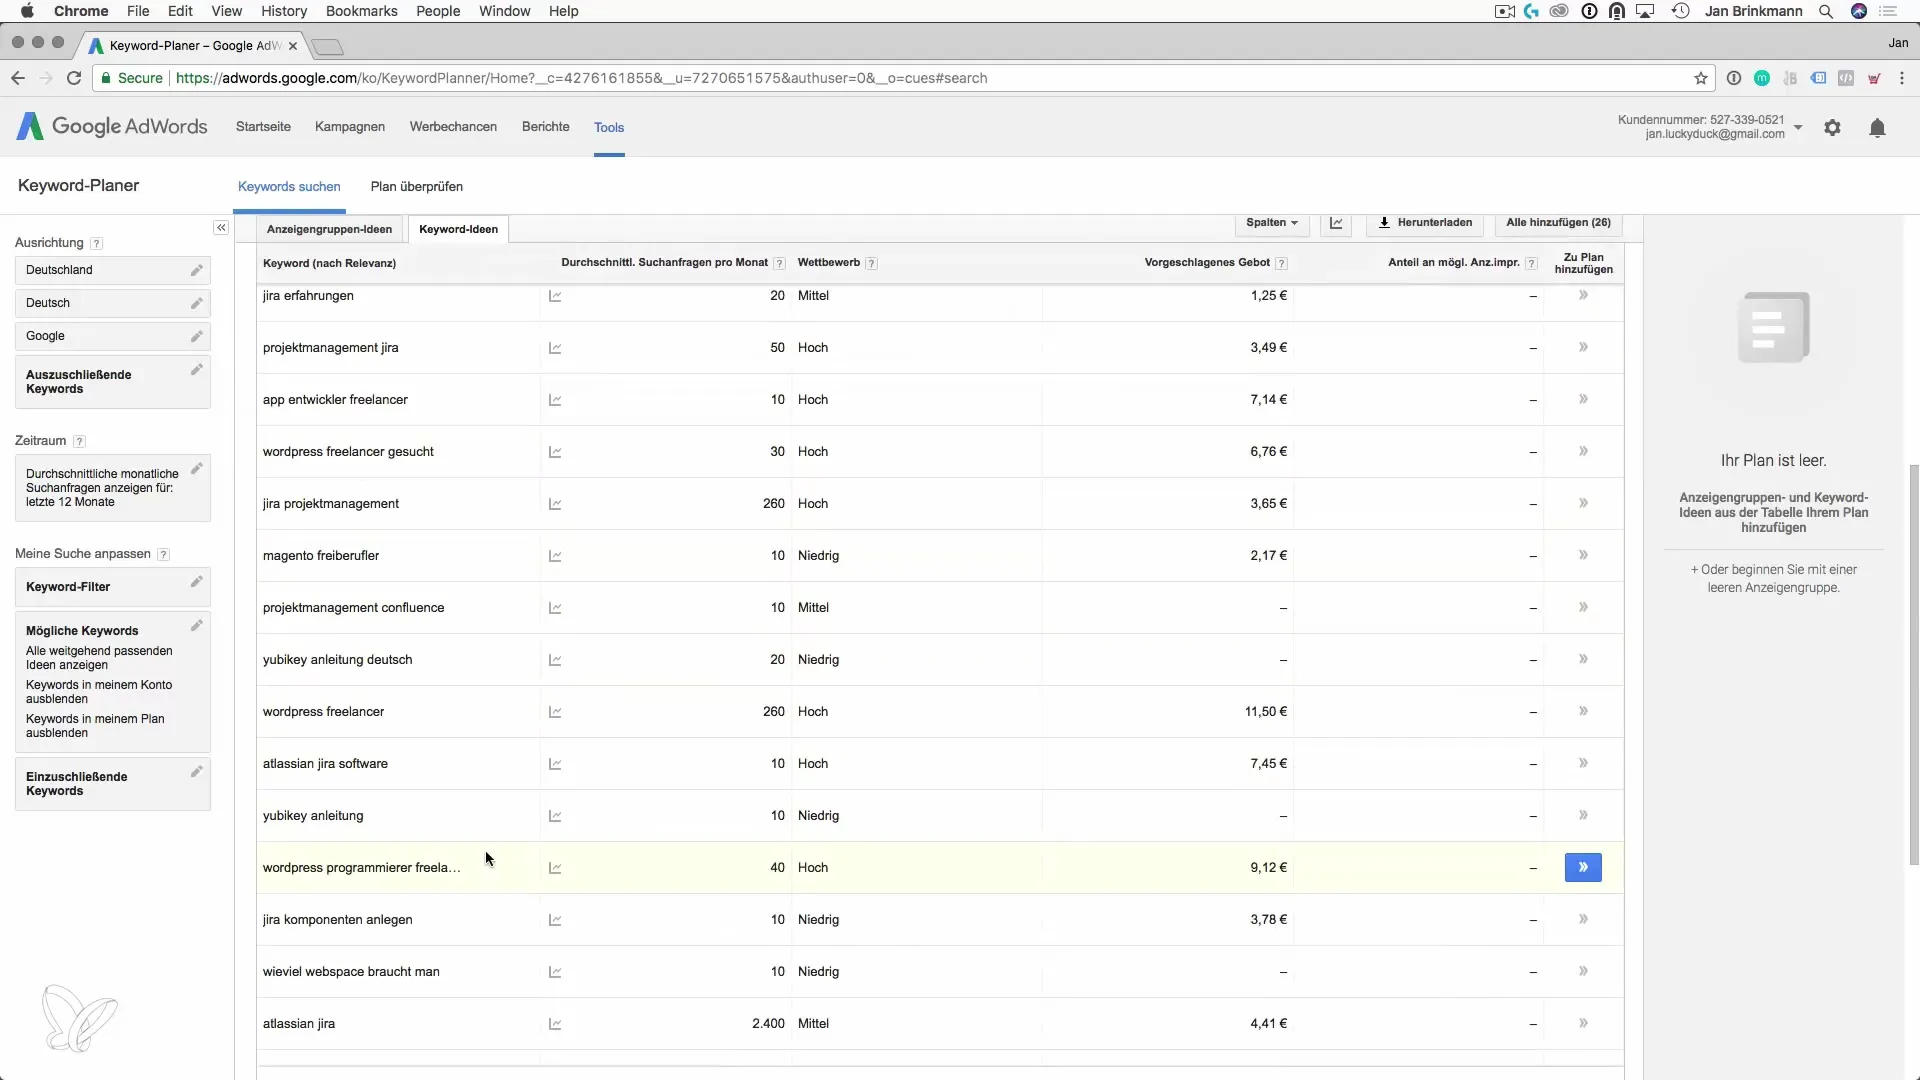Go to Startseite in navigation
The image size is (1920, 1080).
click(x=263, y=127)
